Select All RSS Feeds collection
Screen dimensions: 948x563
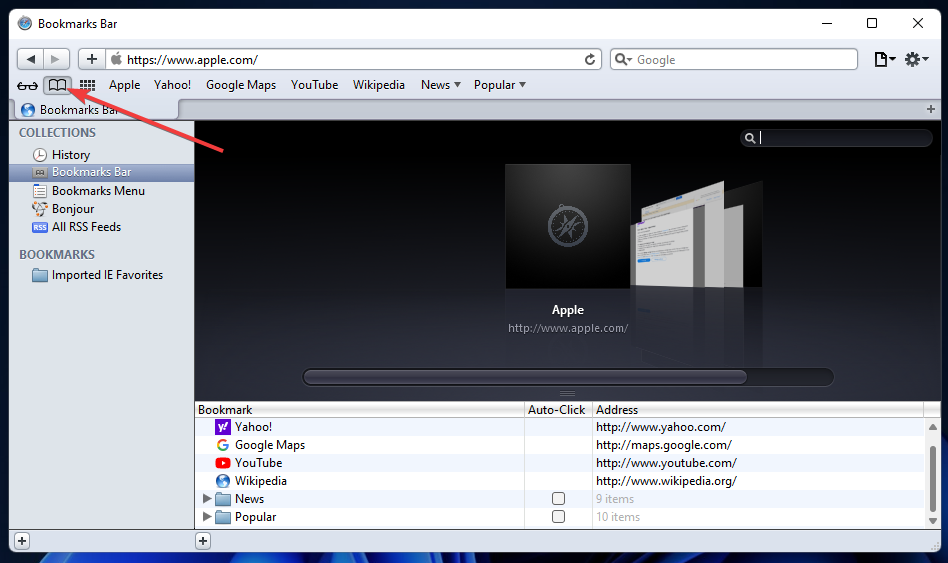pyautogui.click(x=102, y=227)
